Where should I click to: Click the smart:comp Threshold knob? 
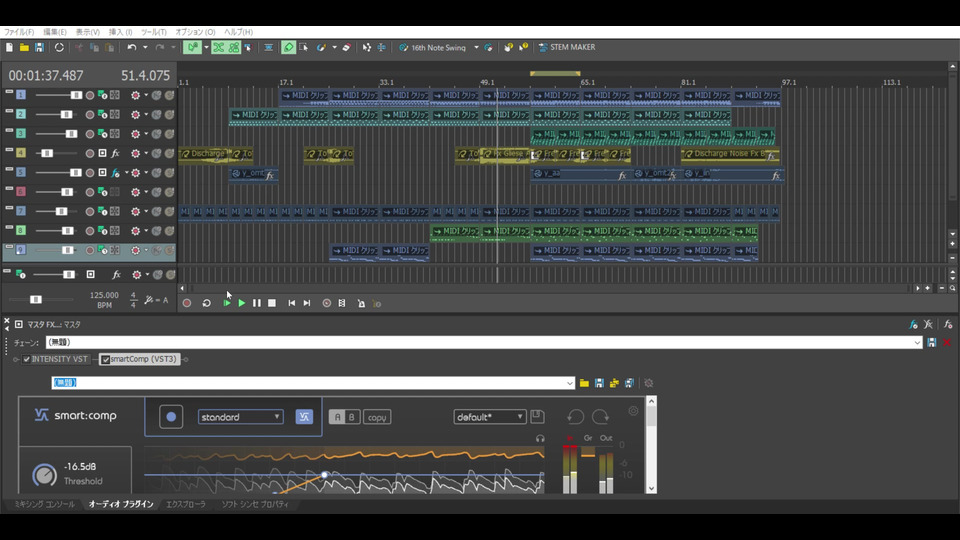(45, 475)
